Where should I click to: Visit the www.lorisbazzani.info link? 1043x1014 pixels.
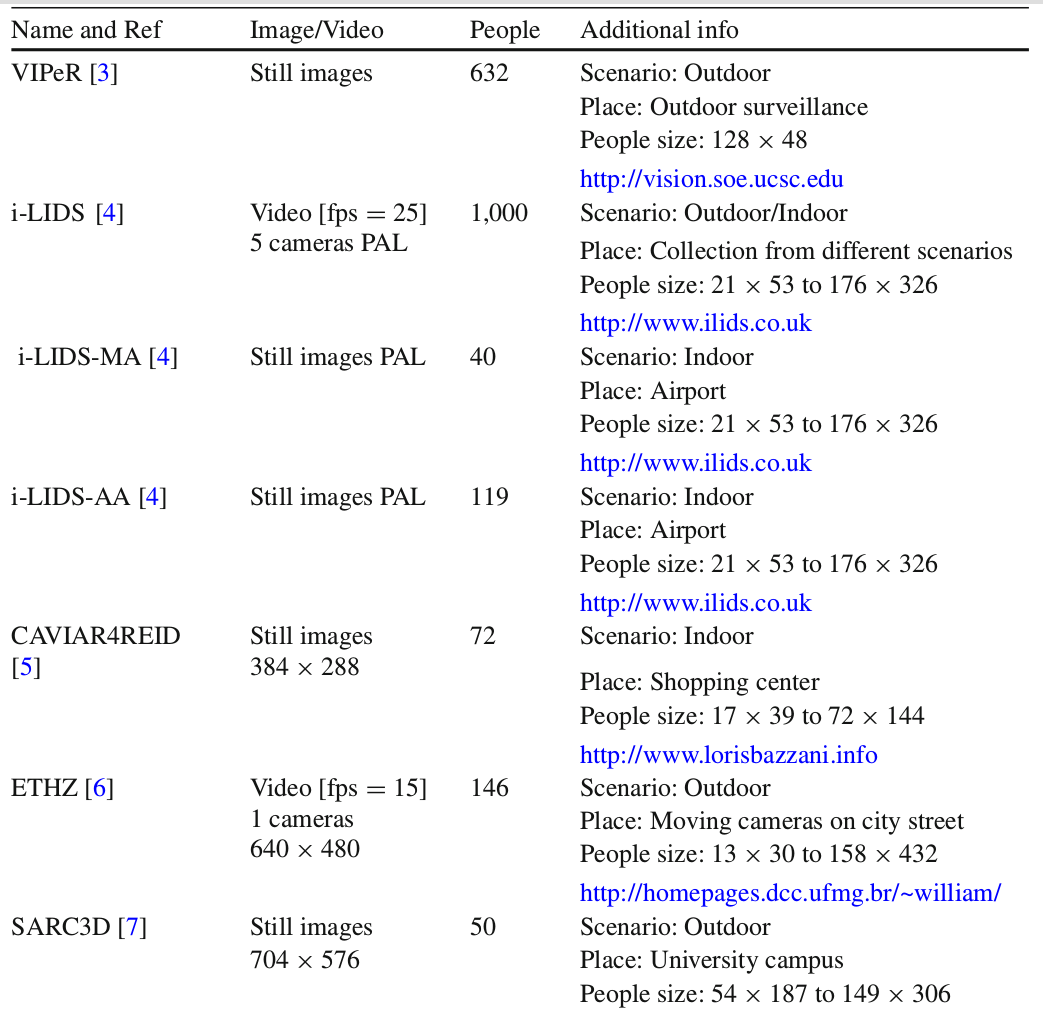pyautogui.click(x=728, y=754)
